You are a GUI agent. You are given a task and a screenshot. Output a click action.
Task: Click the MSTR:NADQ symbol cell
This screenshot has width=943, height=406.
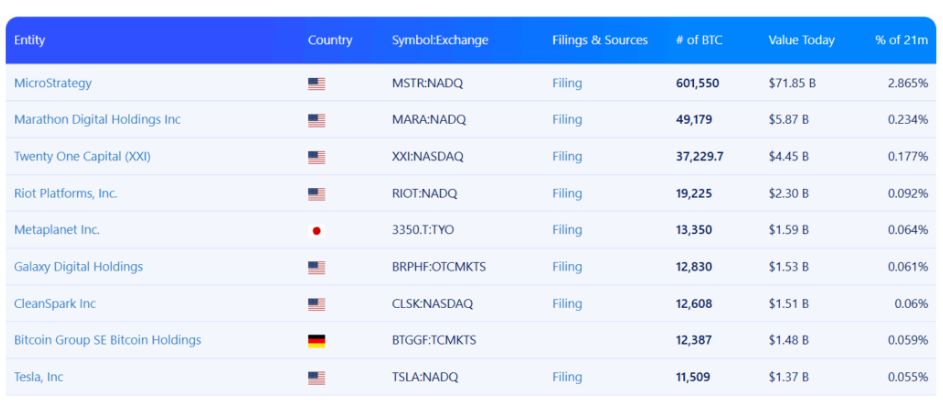(429, 83)
